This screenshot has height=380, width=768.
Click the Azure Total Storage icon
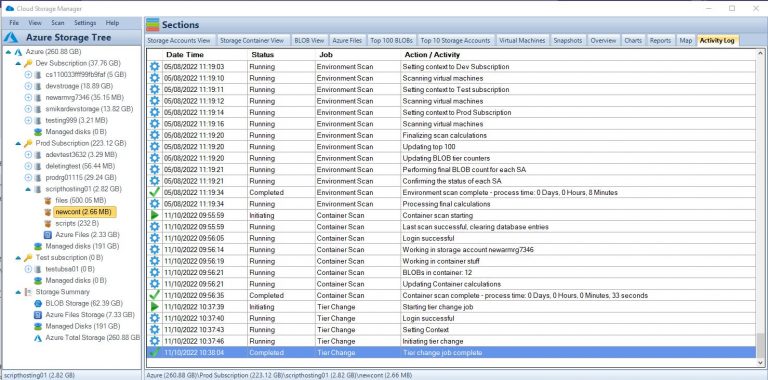click(x=38, y=338)
